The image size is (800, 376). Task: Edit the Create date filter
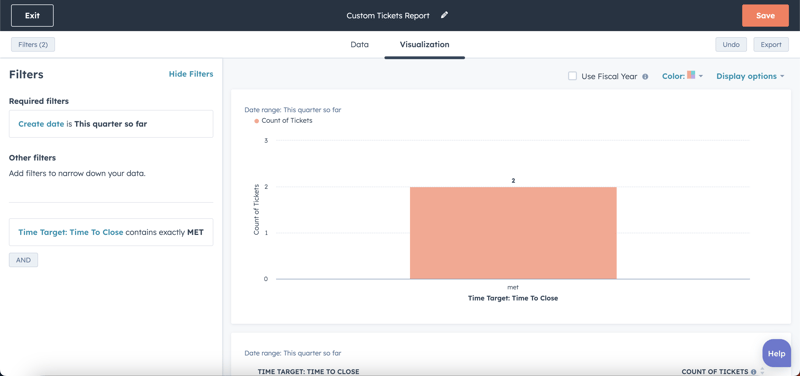111,124
